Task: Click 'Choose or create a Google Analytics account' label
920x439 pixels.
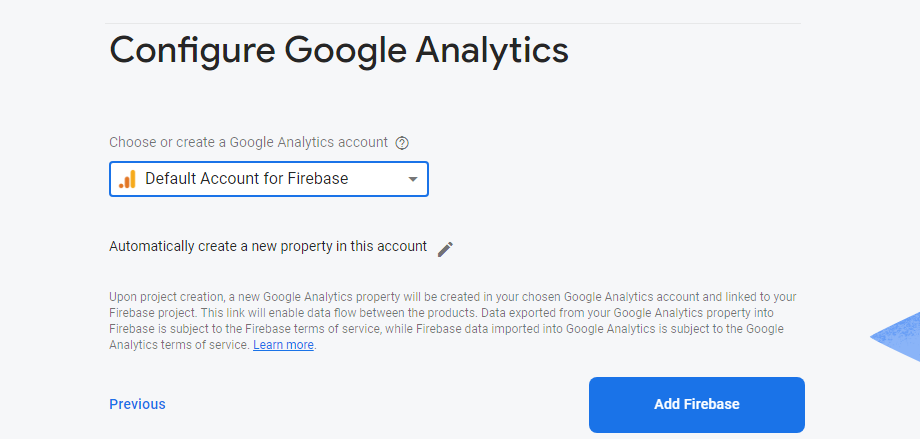Action: click(248, 142)
